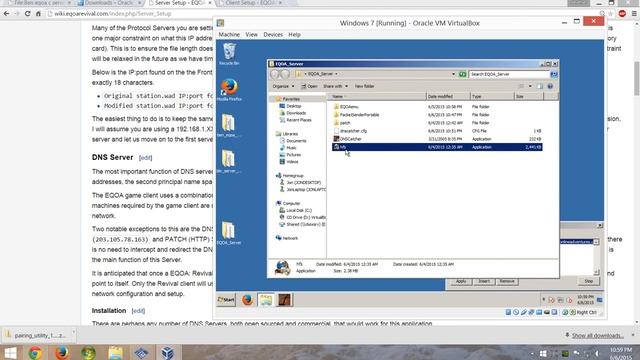Click the Search EQOA_Server field

click(509, 74)
